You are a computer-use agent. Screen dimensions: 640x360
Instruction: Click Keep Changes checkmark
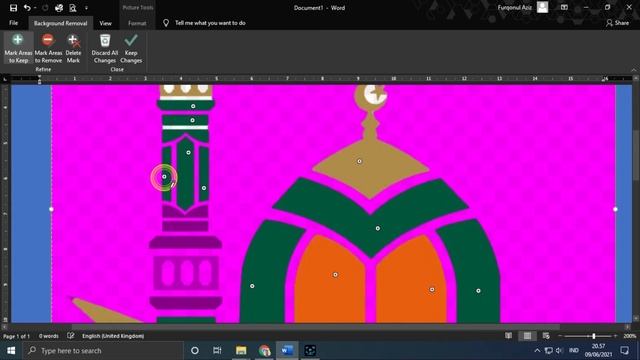point(131,48)
